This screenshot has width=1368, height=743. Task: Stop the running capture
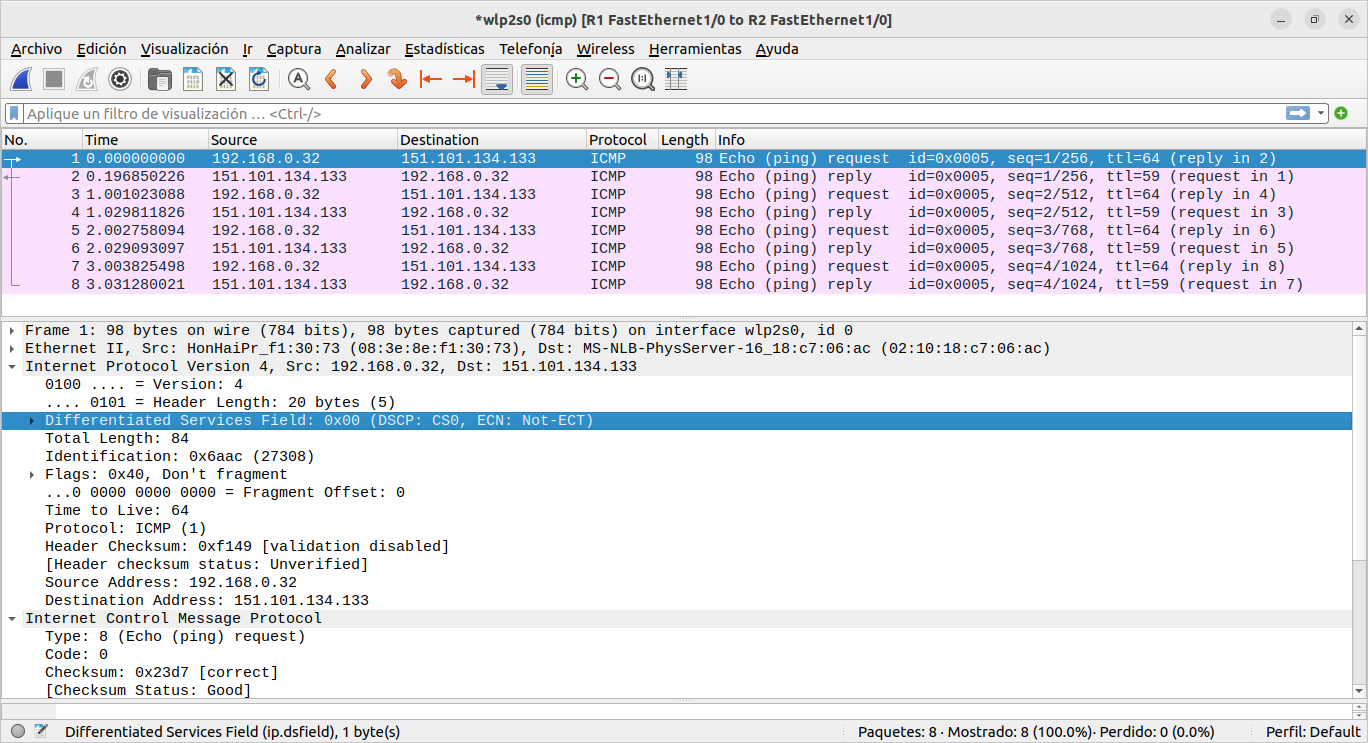click(54, 79)
